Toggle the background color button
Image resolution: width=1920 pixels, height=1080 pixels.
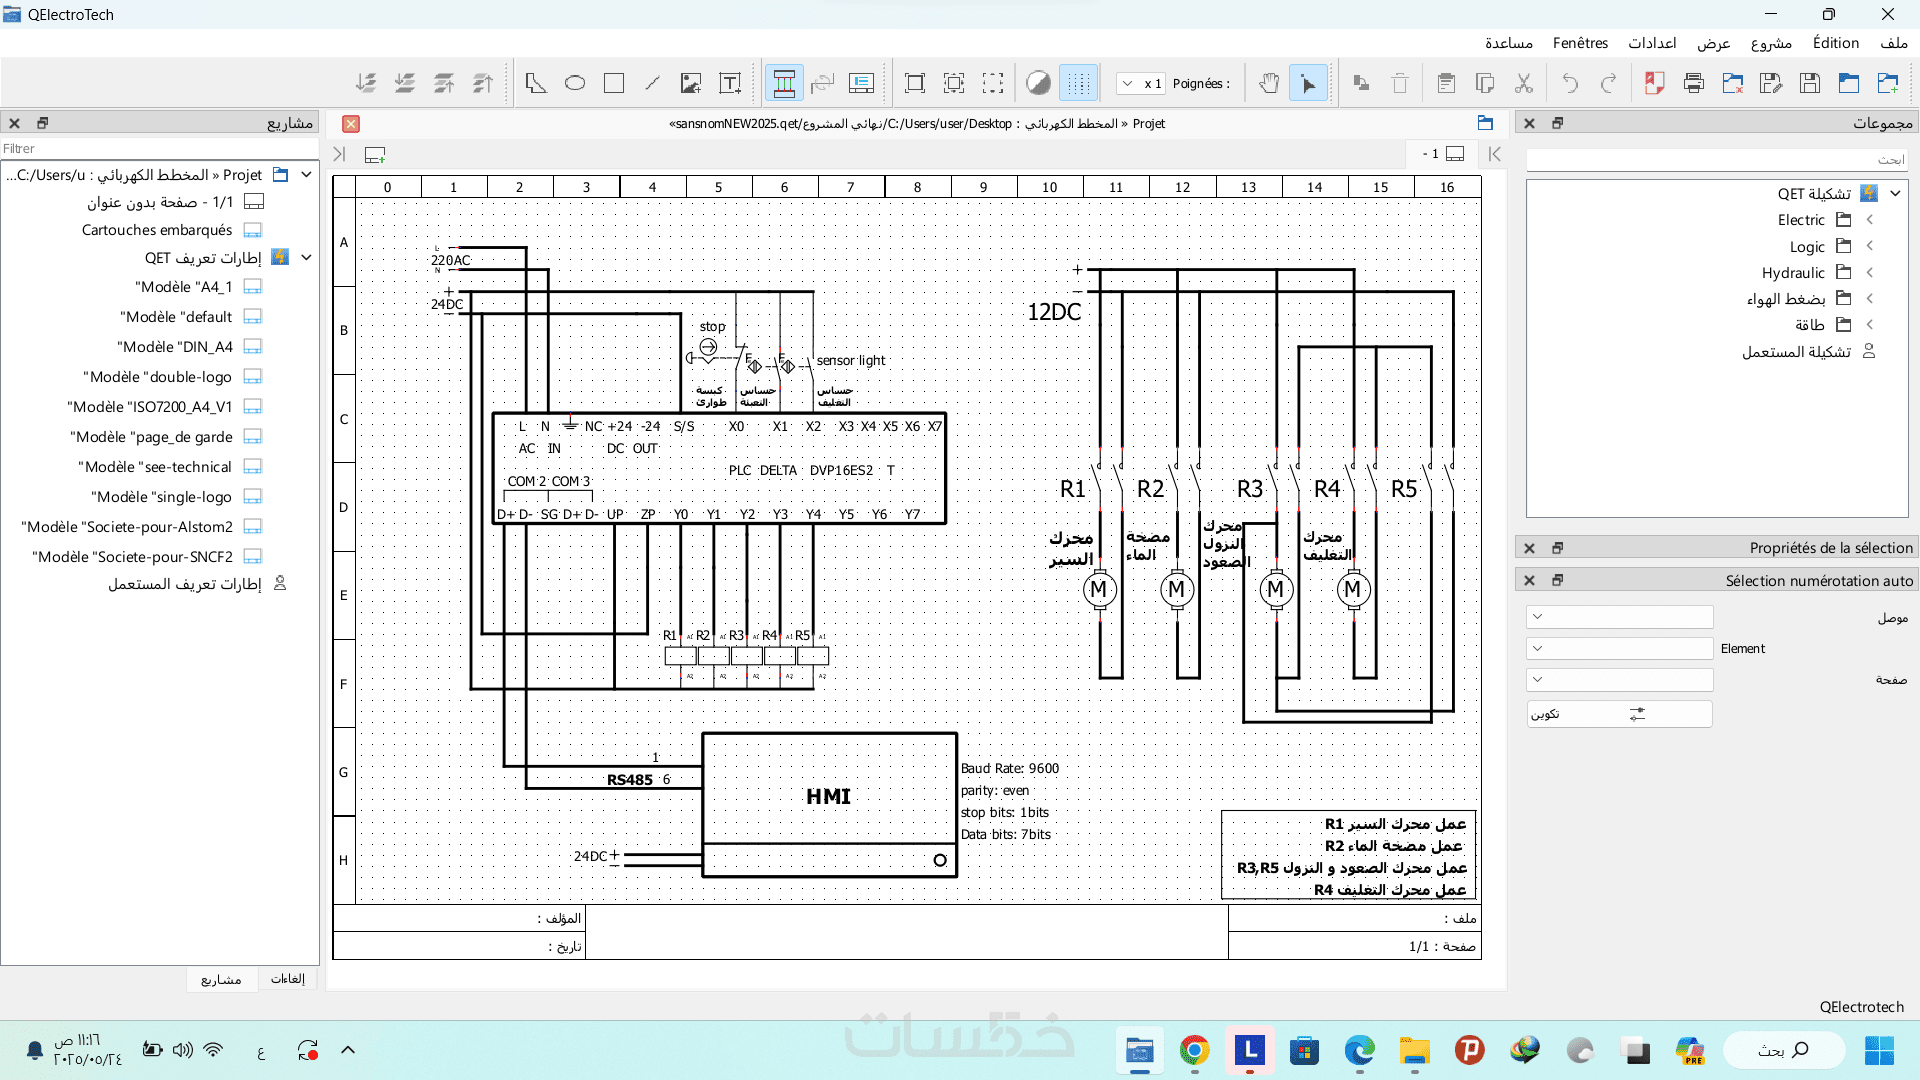coord(1039,84)
